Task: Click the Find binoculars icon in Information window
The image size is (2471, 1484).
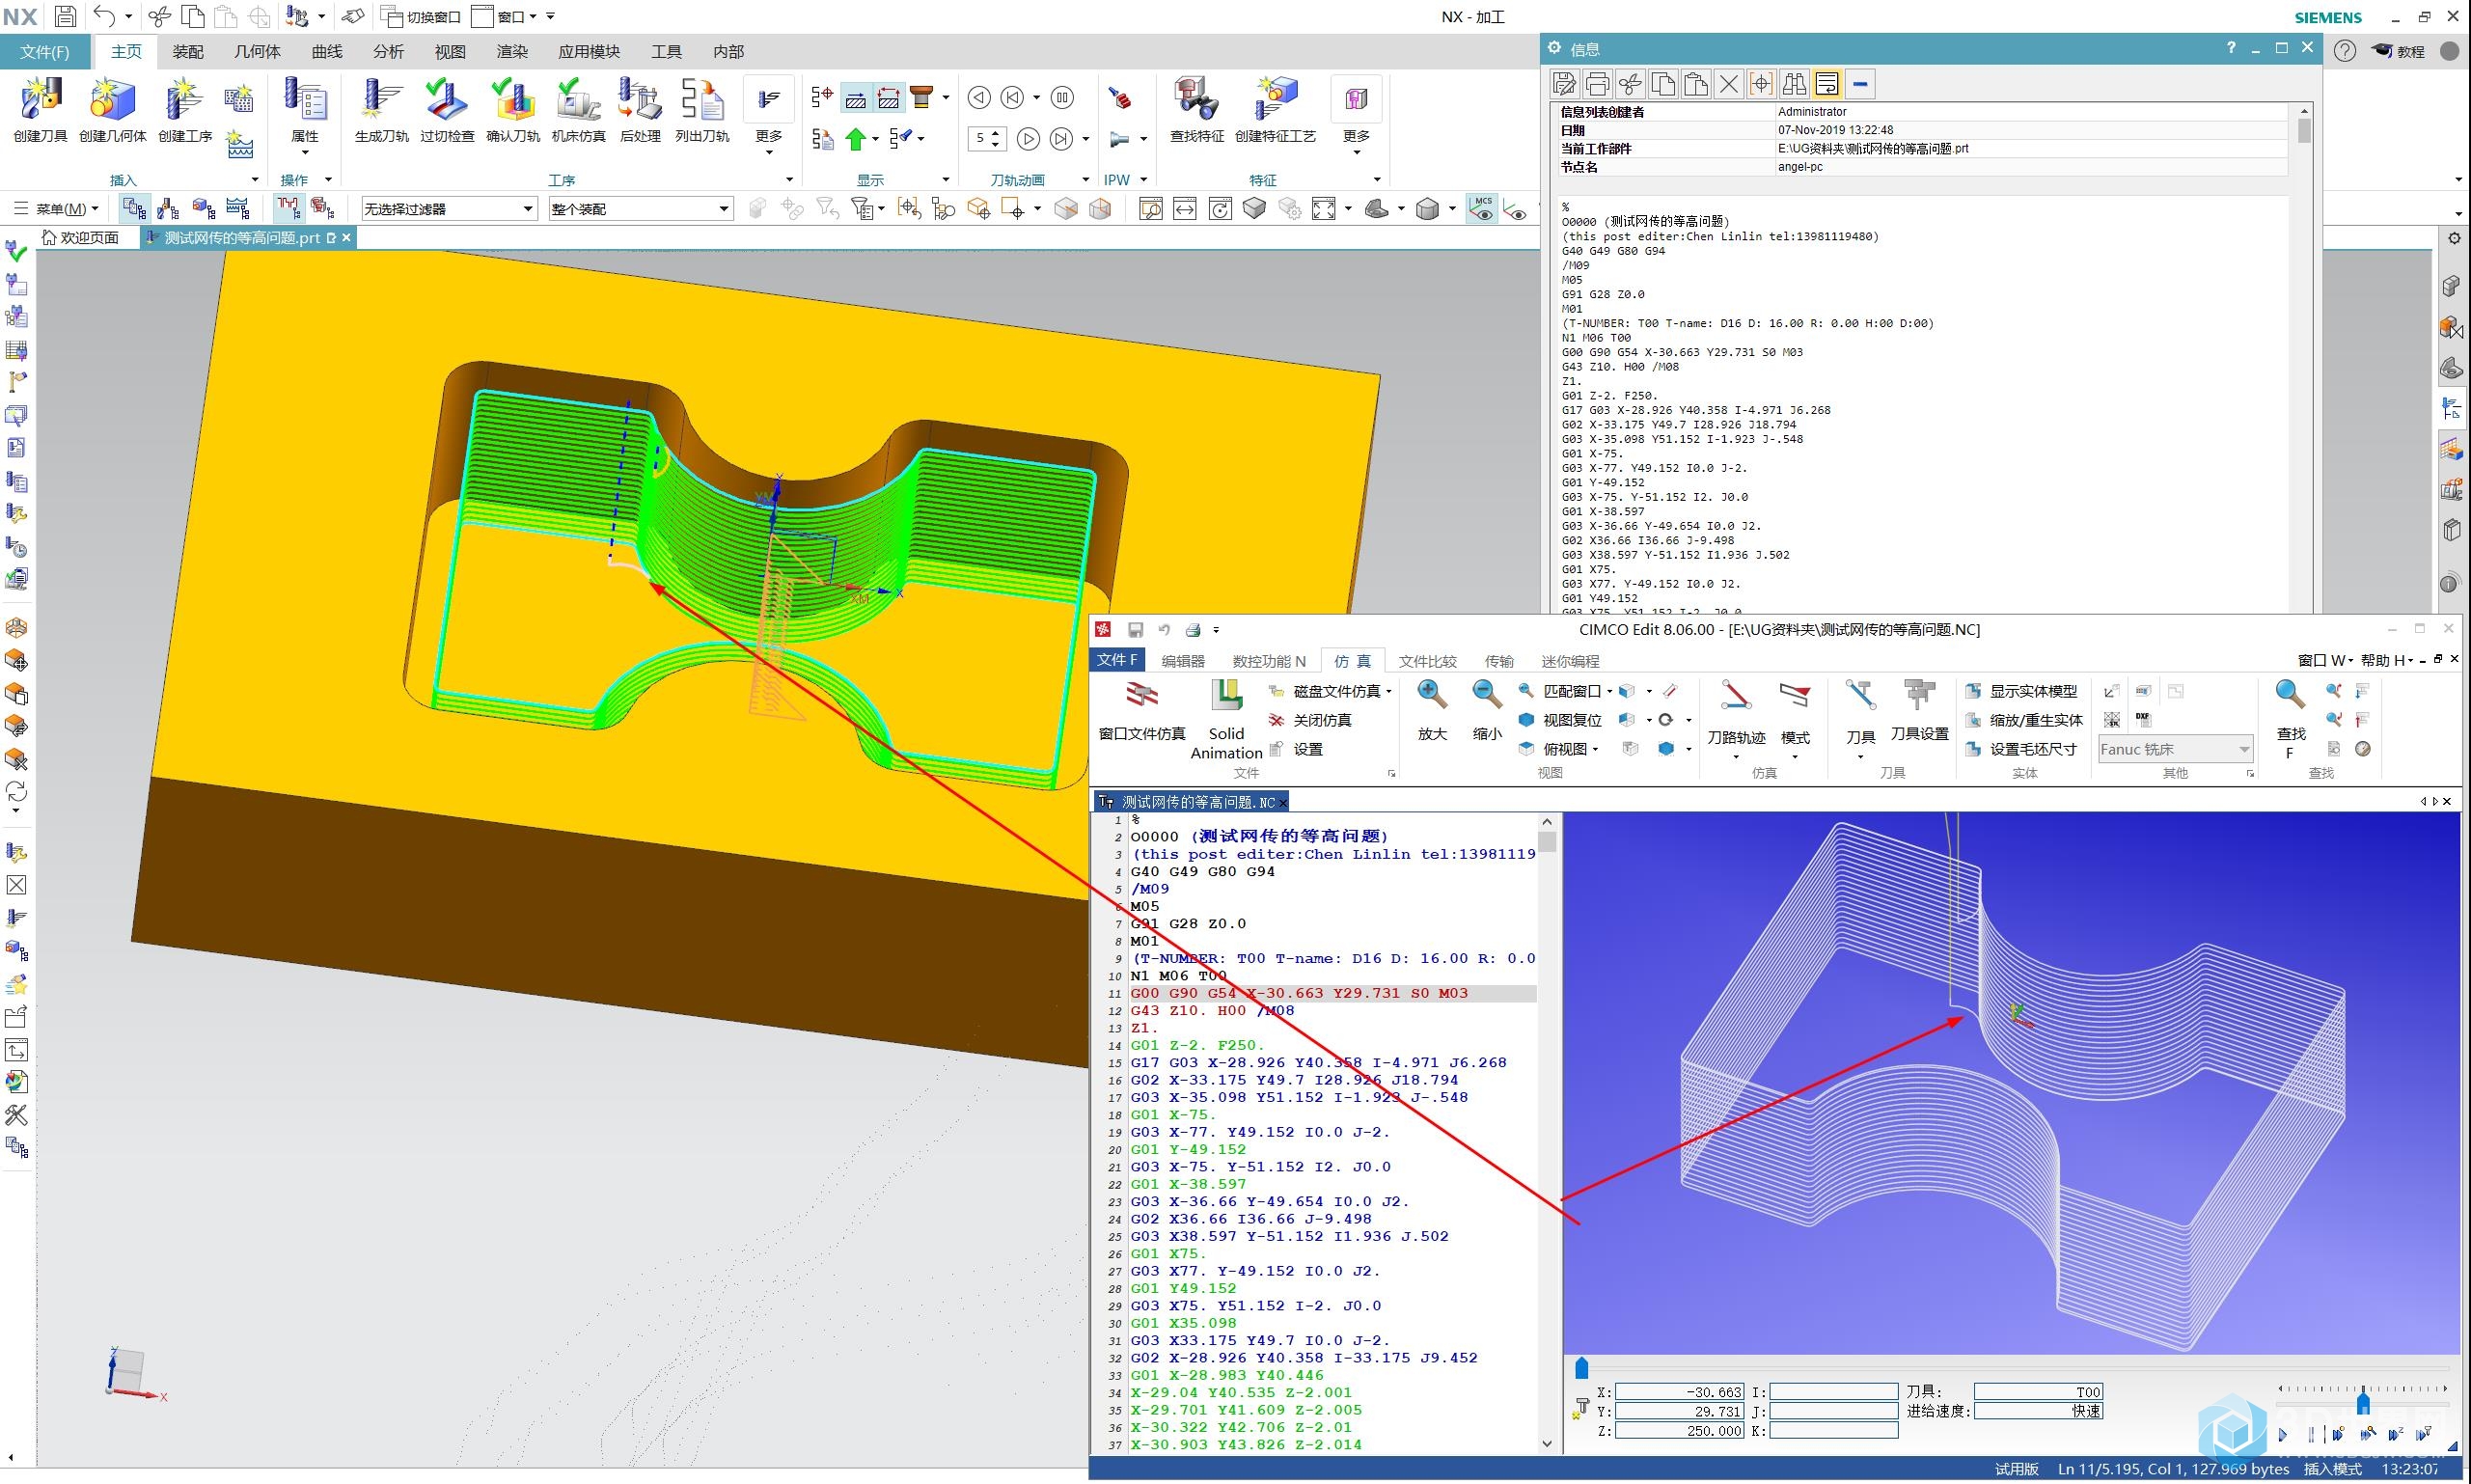Action: (x=1794, y=84)
